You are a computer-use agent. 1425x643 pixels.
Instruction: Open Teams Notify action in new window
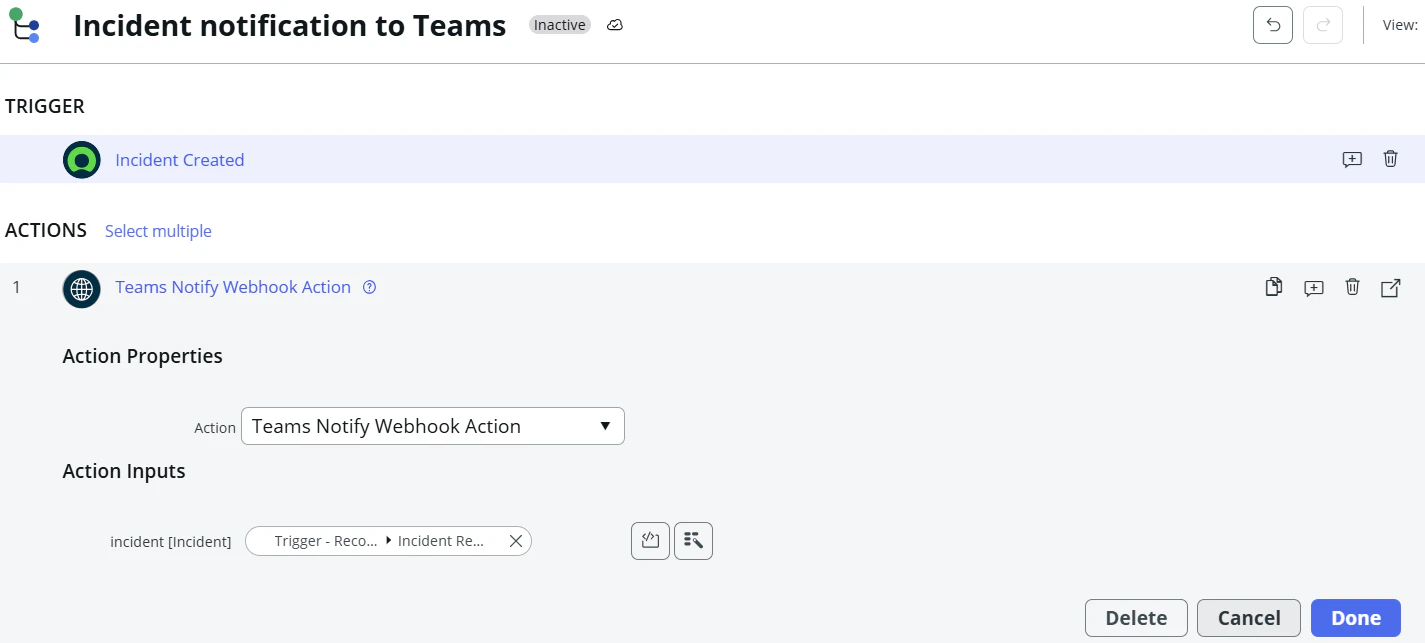pyautogui.click(x=1390, y=288)
